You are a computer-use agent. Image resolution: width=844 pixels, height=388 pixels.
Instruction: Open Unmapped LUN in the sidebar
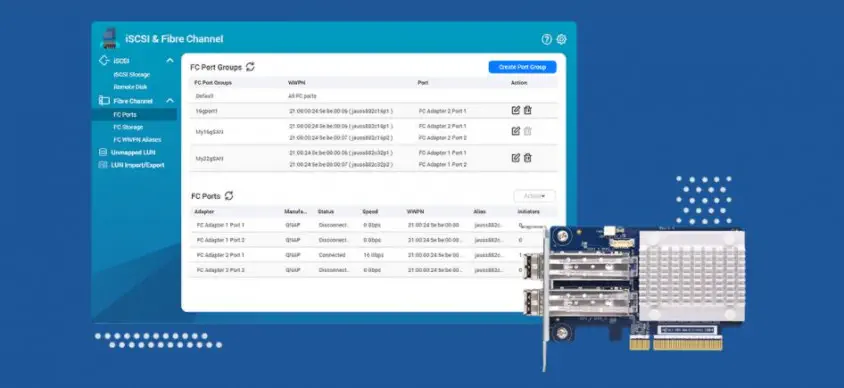point(133,152)
